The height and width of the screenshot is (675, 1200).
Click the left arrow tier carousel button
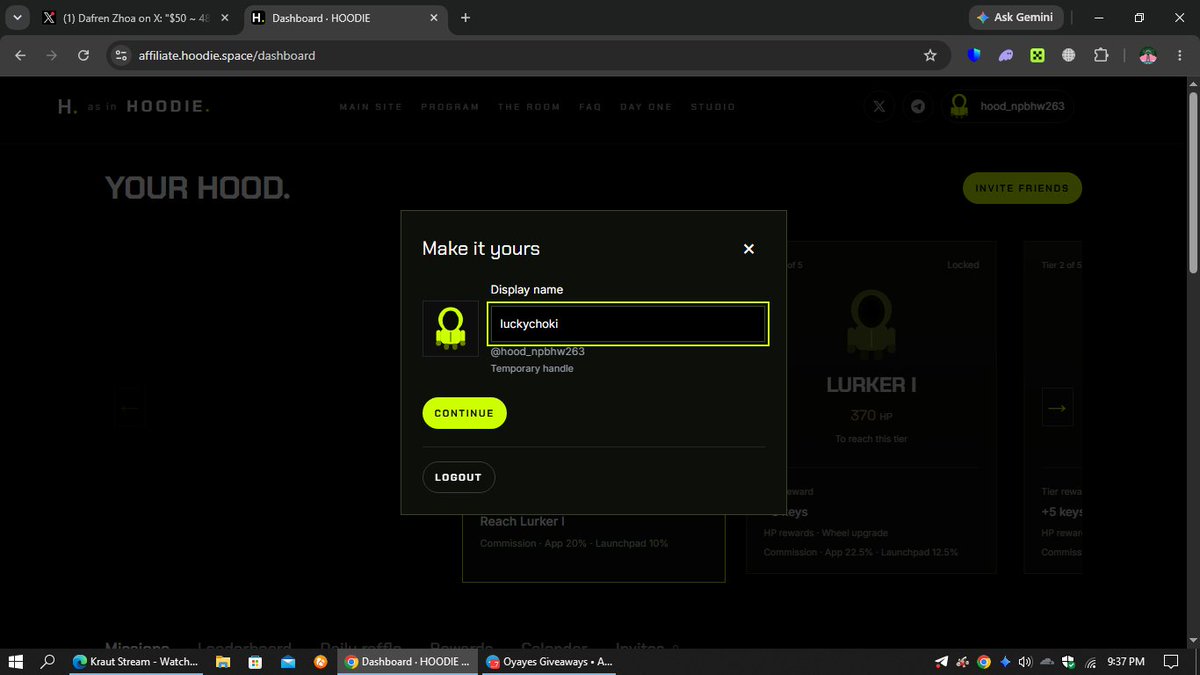(x=129, y=407)
